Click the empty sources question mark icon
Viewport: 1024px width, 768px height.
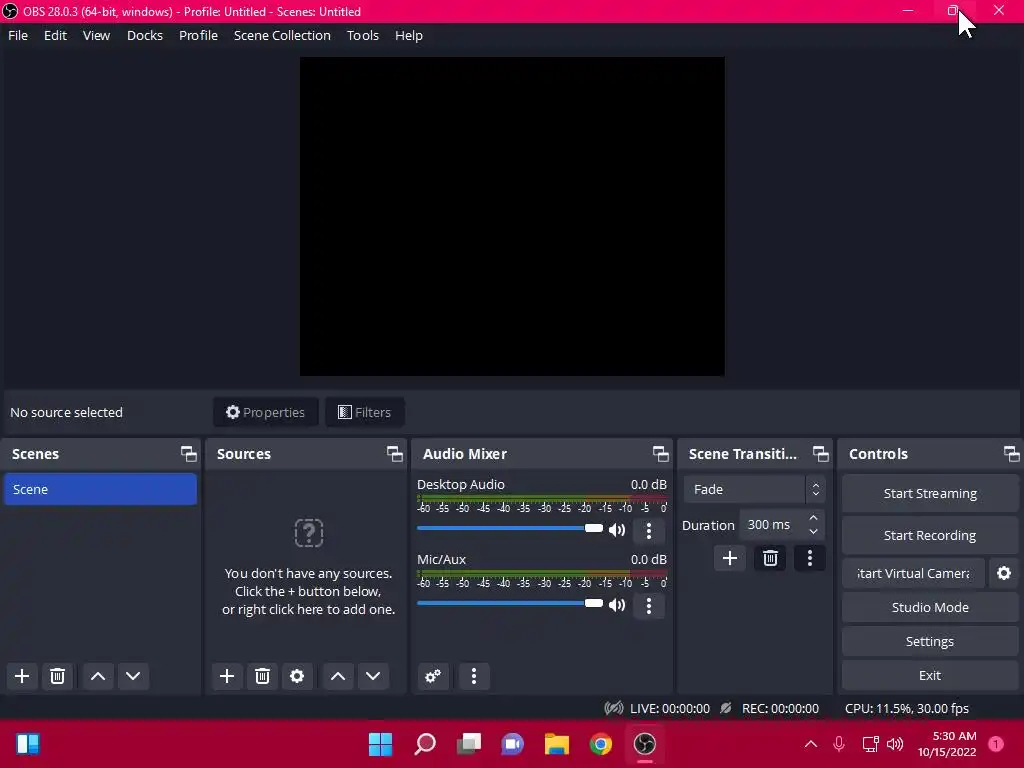[x=309, y=533]
